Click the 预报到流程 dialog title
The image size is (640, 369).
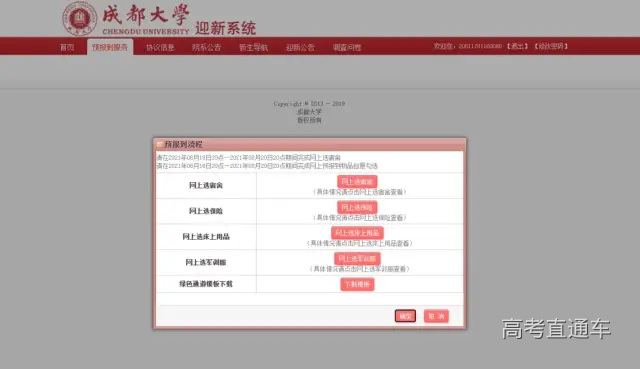pos(183,144)
